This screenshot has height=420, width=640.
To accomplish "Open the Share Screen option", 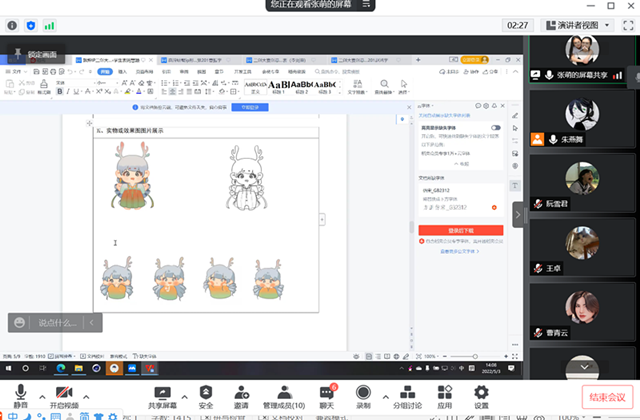I will coord(162,394).
